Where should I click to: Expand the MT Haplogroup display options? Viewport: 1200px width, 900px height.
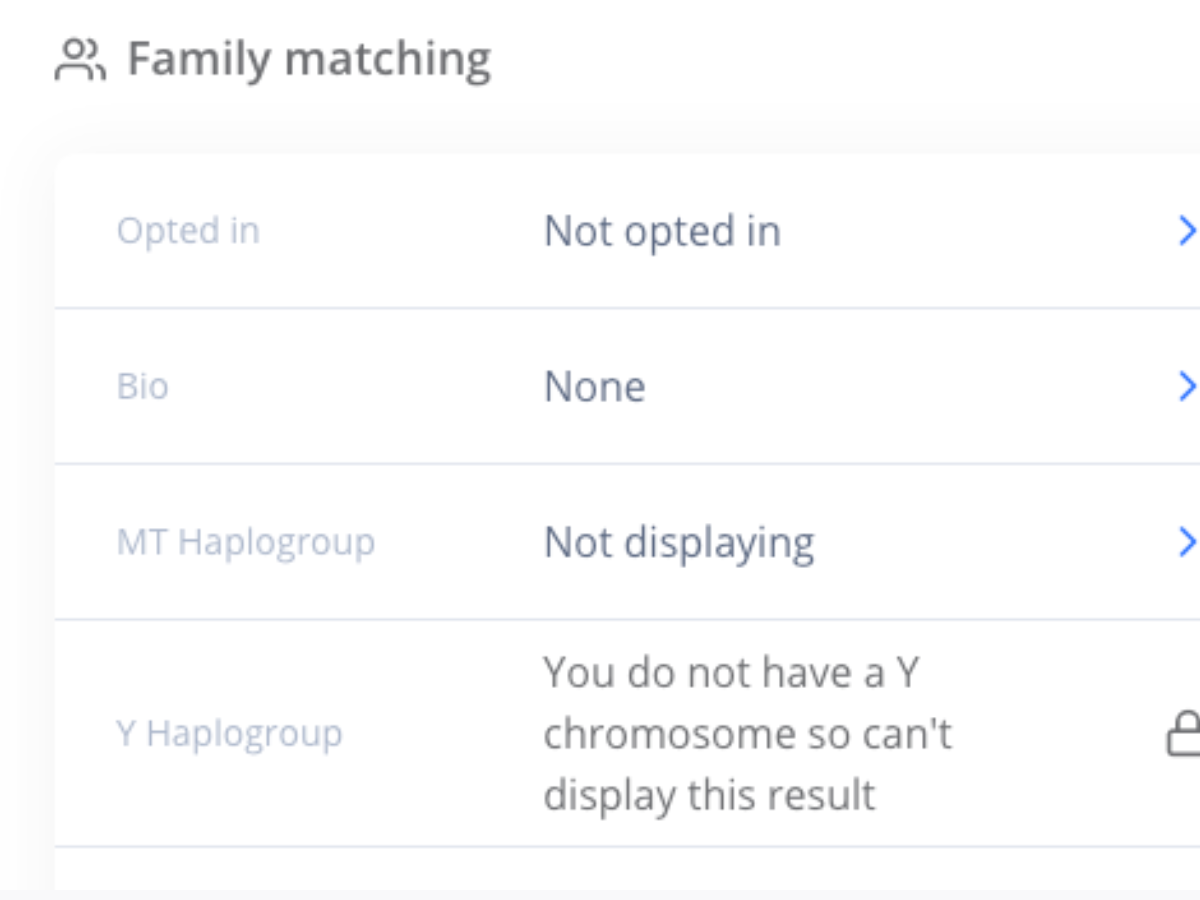[1189, 542]
